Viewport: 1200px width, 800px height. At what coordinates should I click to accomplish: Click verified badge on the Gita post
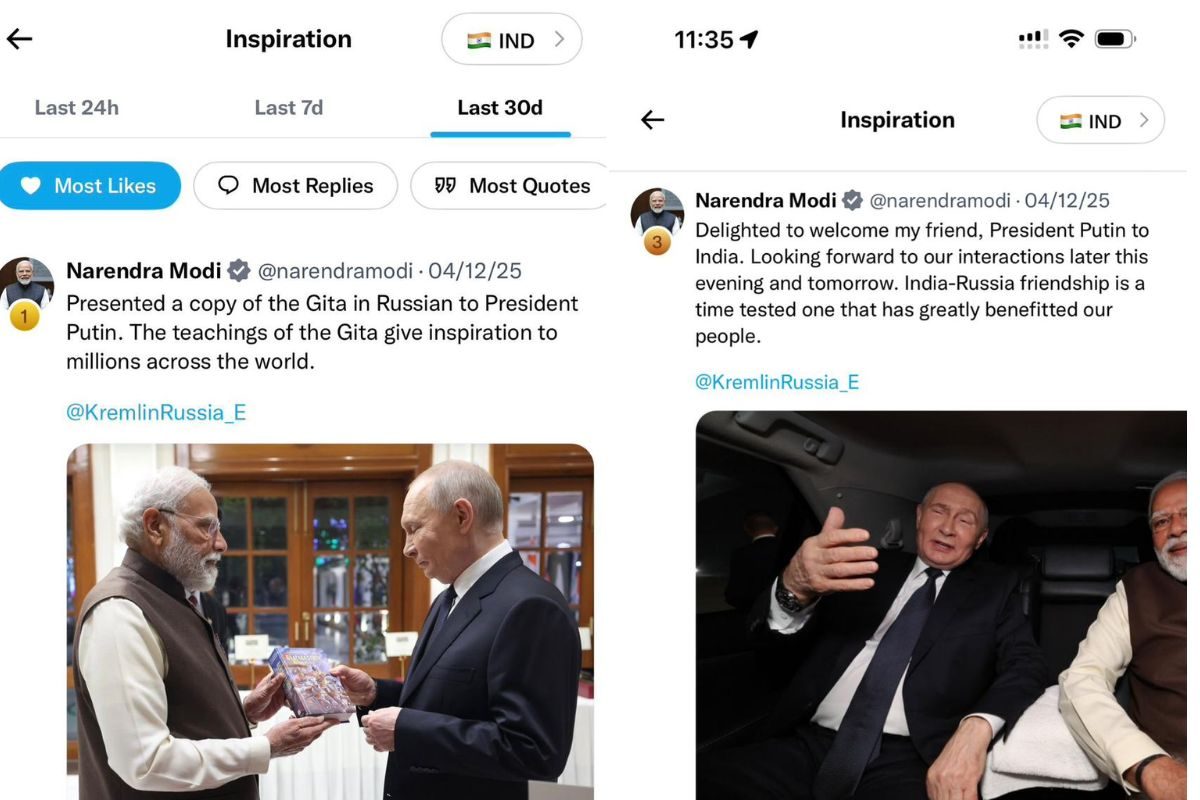tap(239, 271)
